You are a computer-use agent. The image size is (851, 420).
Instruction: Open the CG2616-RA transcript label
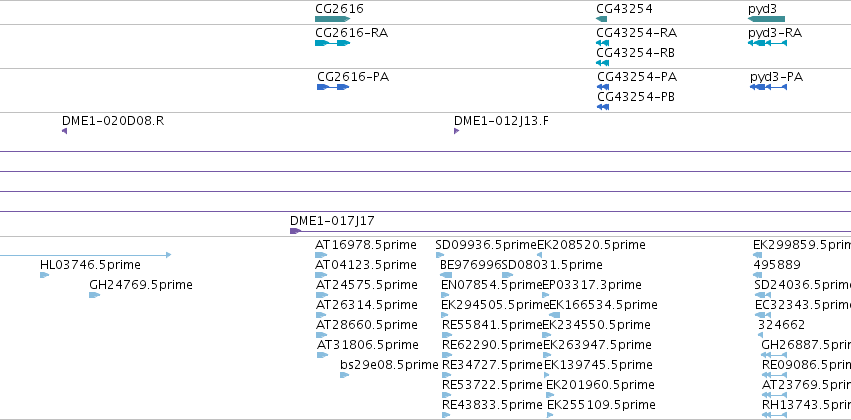tap(351, 33)
